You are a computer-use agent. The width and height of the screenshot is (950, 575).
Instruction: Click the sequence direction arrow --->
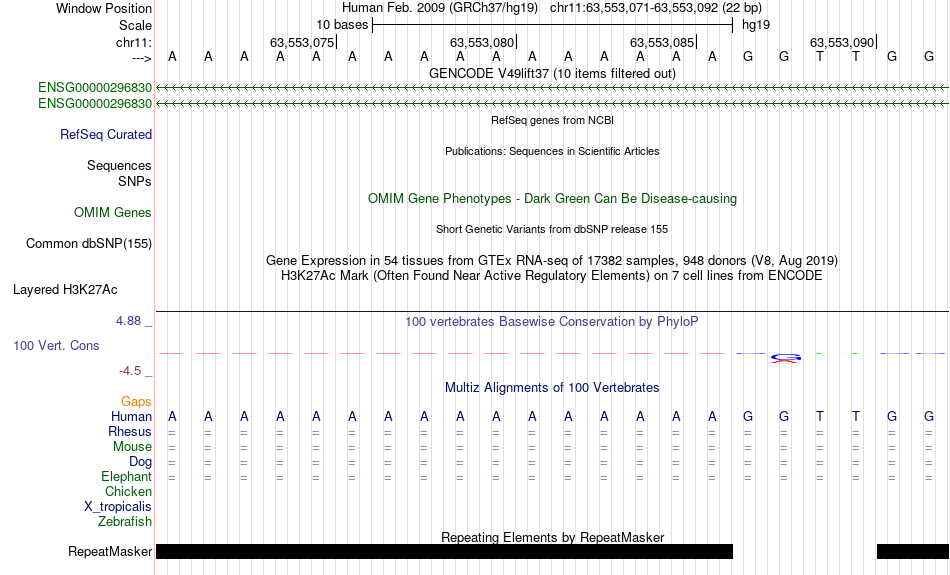(142, 58)
